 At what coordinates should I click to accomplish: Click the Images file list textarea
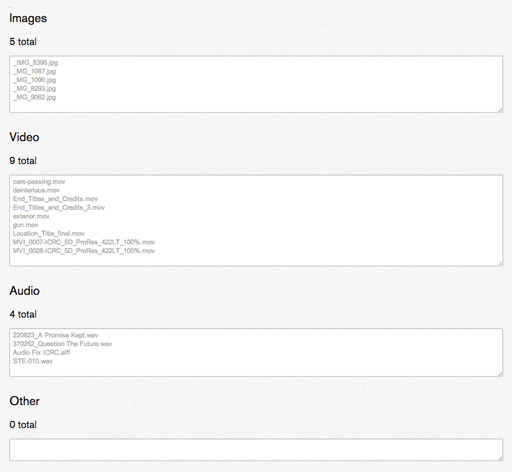tap(256, 84)
